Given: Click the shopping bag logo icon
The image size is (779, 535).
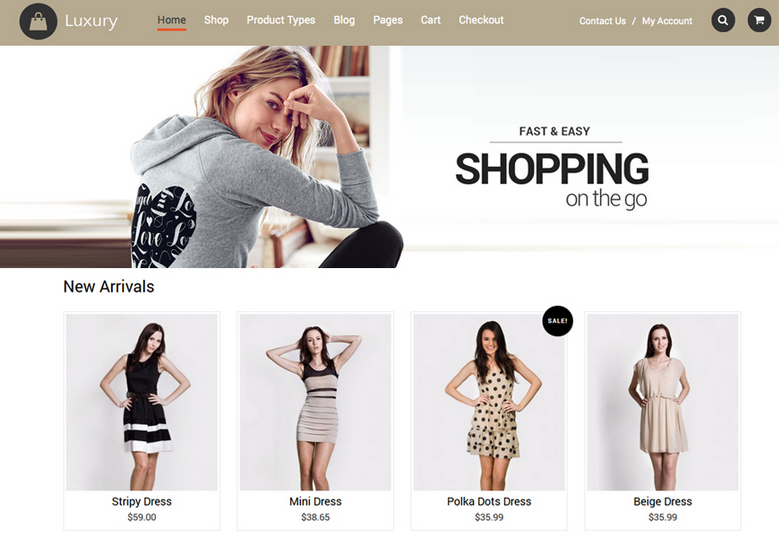Looking at the screenshot, I should [x=38, y=21].
